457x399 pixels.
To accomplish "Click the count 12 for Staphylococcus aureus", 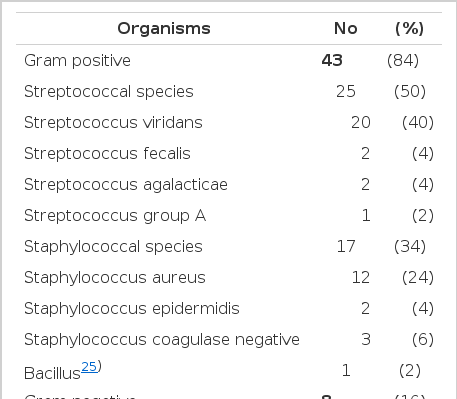I will pos(361,277).
